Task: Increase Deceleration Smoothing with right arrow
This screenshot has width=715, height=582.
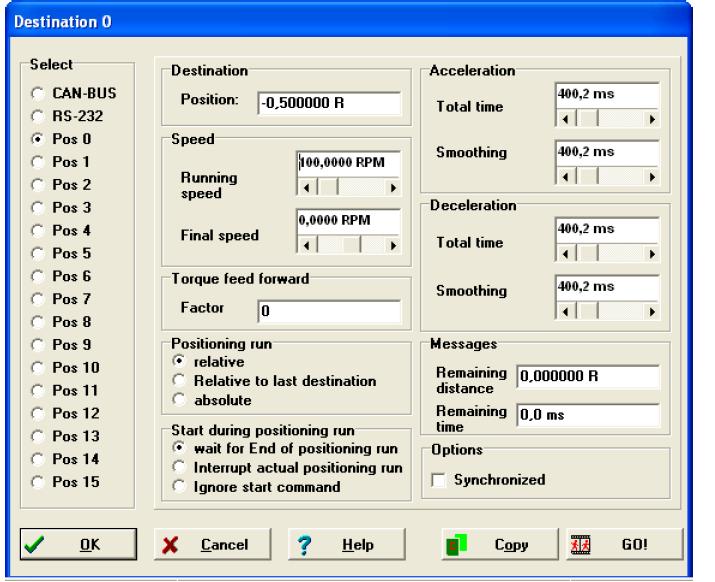Action: [x=652, y=312]
